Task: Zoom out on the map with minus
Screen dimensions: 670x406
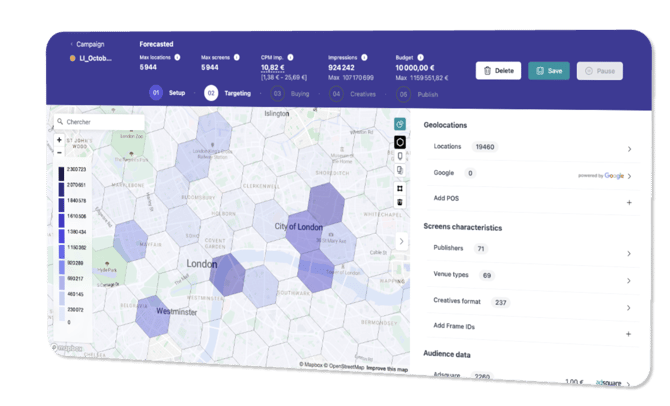Action: click(x=59, y=153)
